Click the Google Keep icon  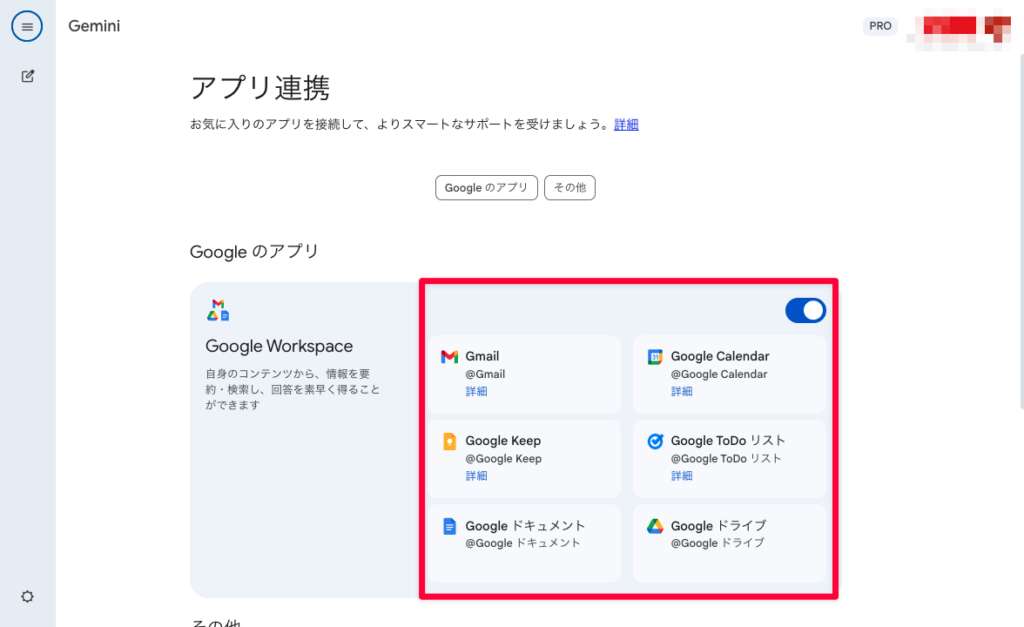pyautogui.click(x=451, y=441)
